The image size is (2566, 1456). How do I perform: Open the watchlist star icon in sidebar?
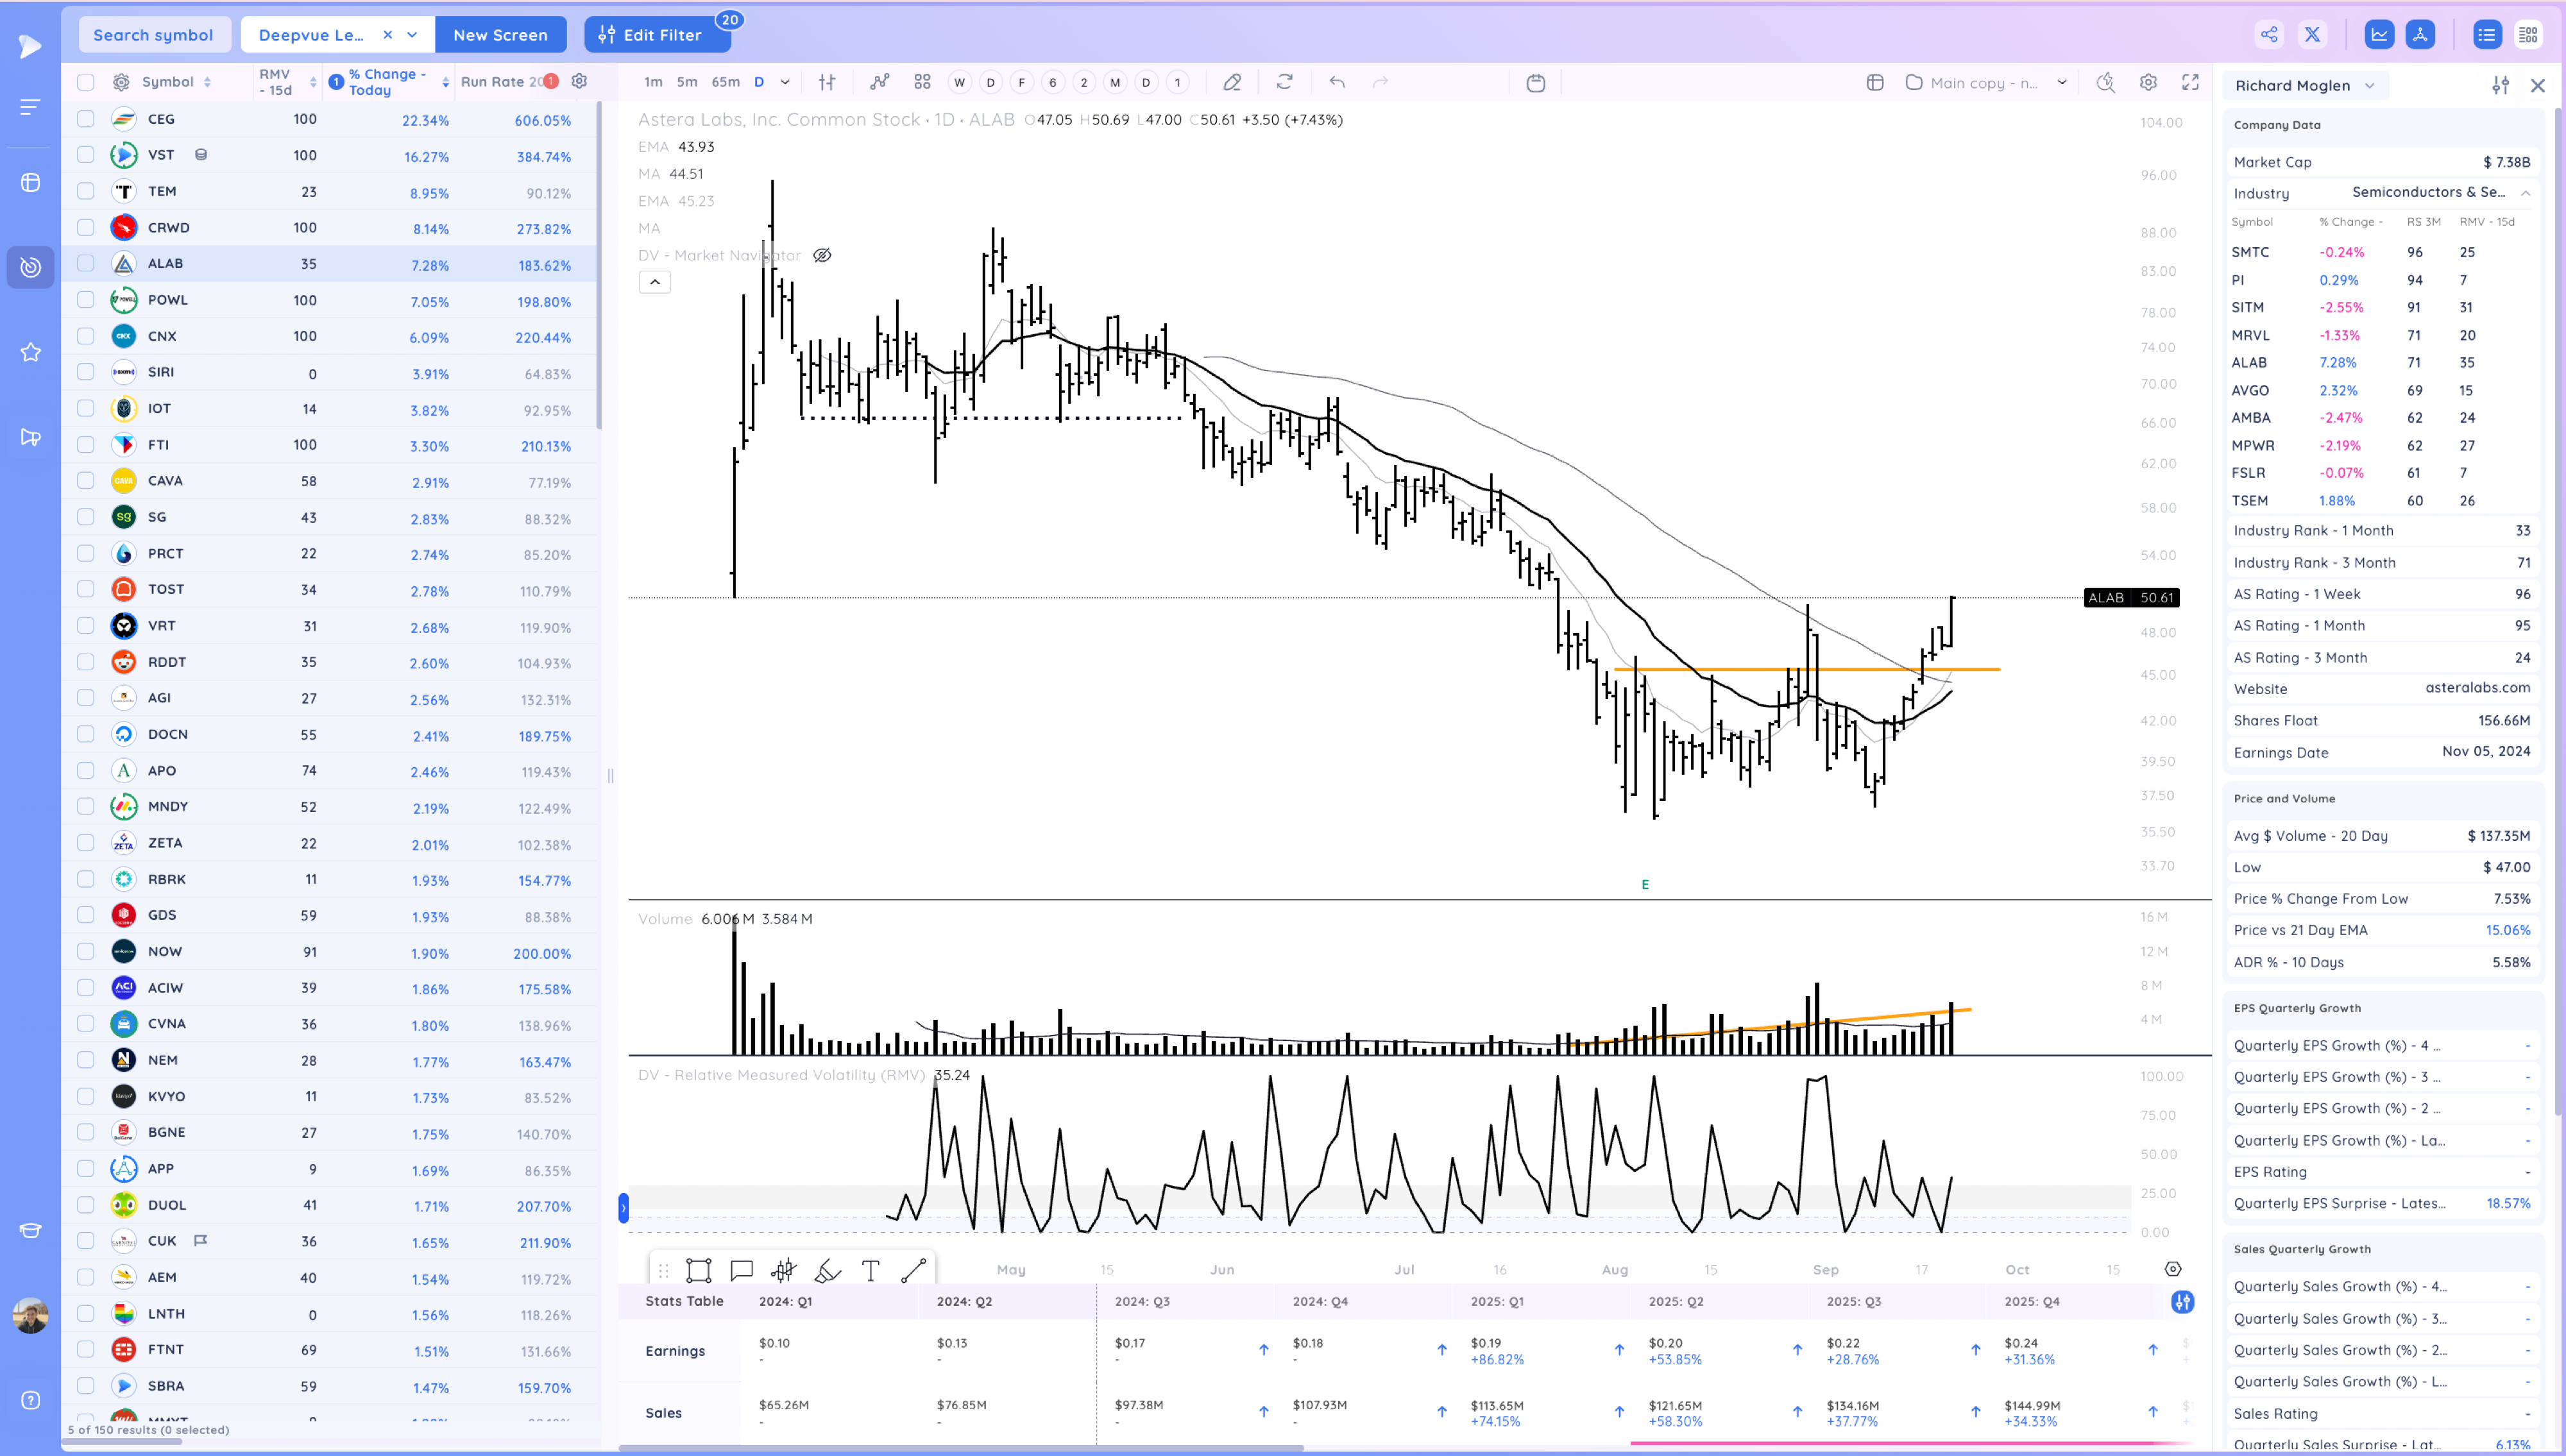[31, 352]
